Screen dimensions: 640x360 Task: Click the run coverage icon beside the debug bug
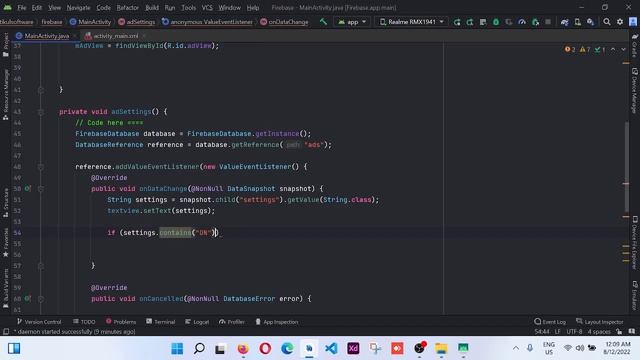click(509, 22)
